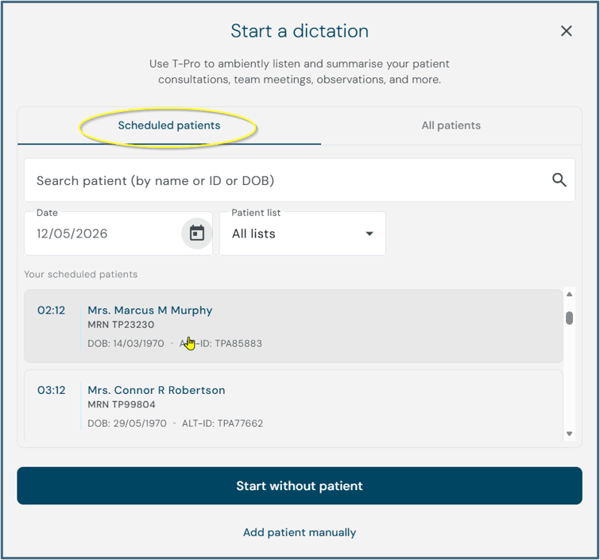Select patient Mrs. Connor R Robertson
Image resolution: width=600 pixels, height=560 pixels.
293,406
